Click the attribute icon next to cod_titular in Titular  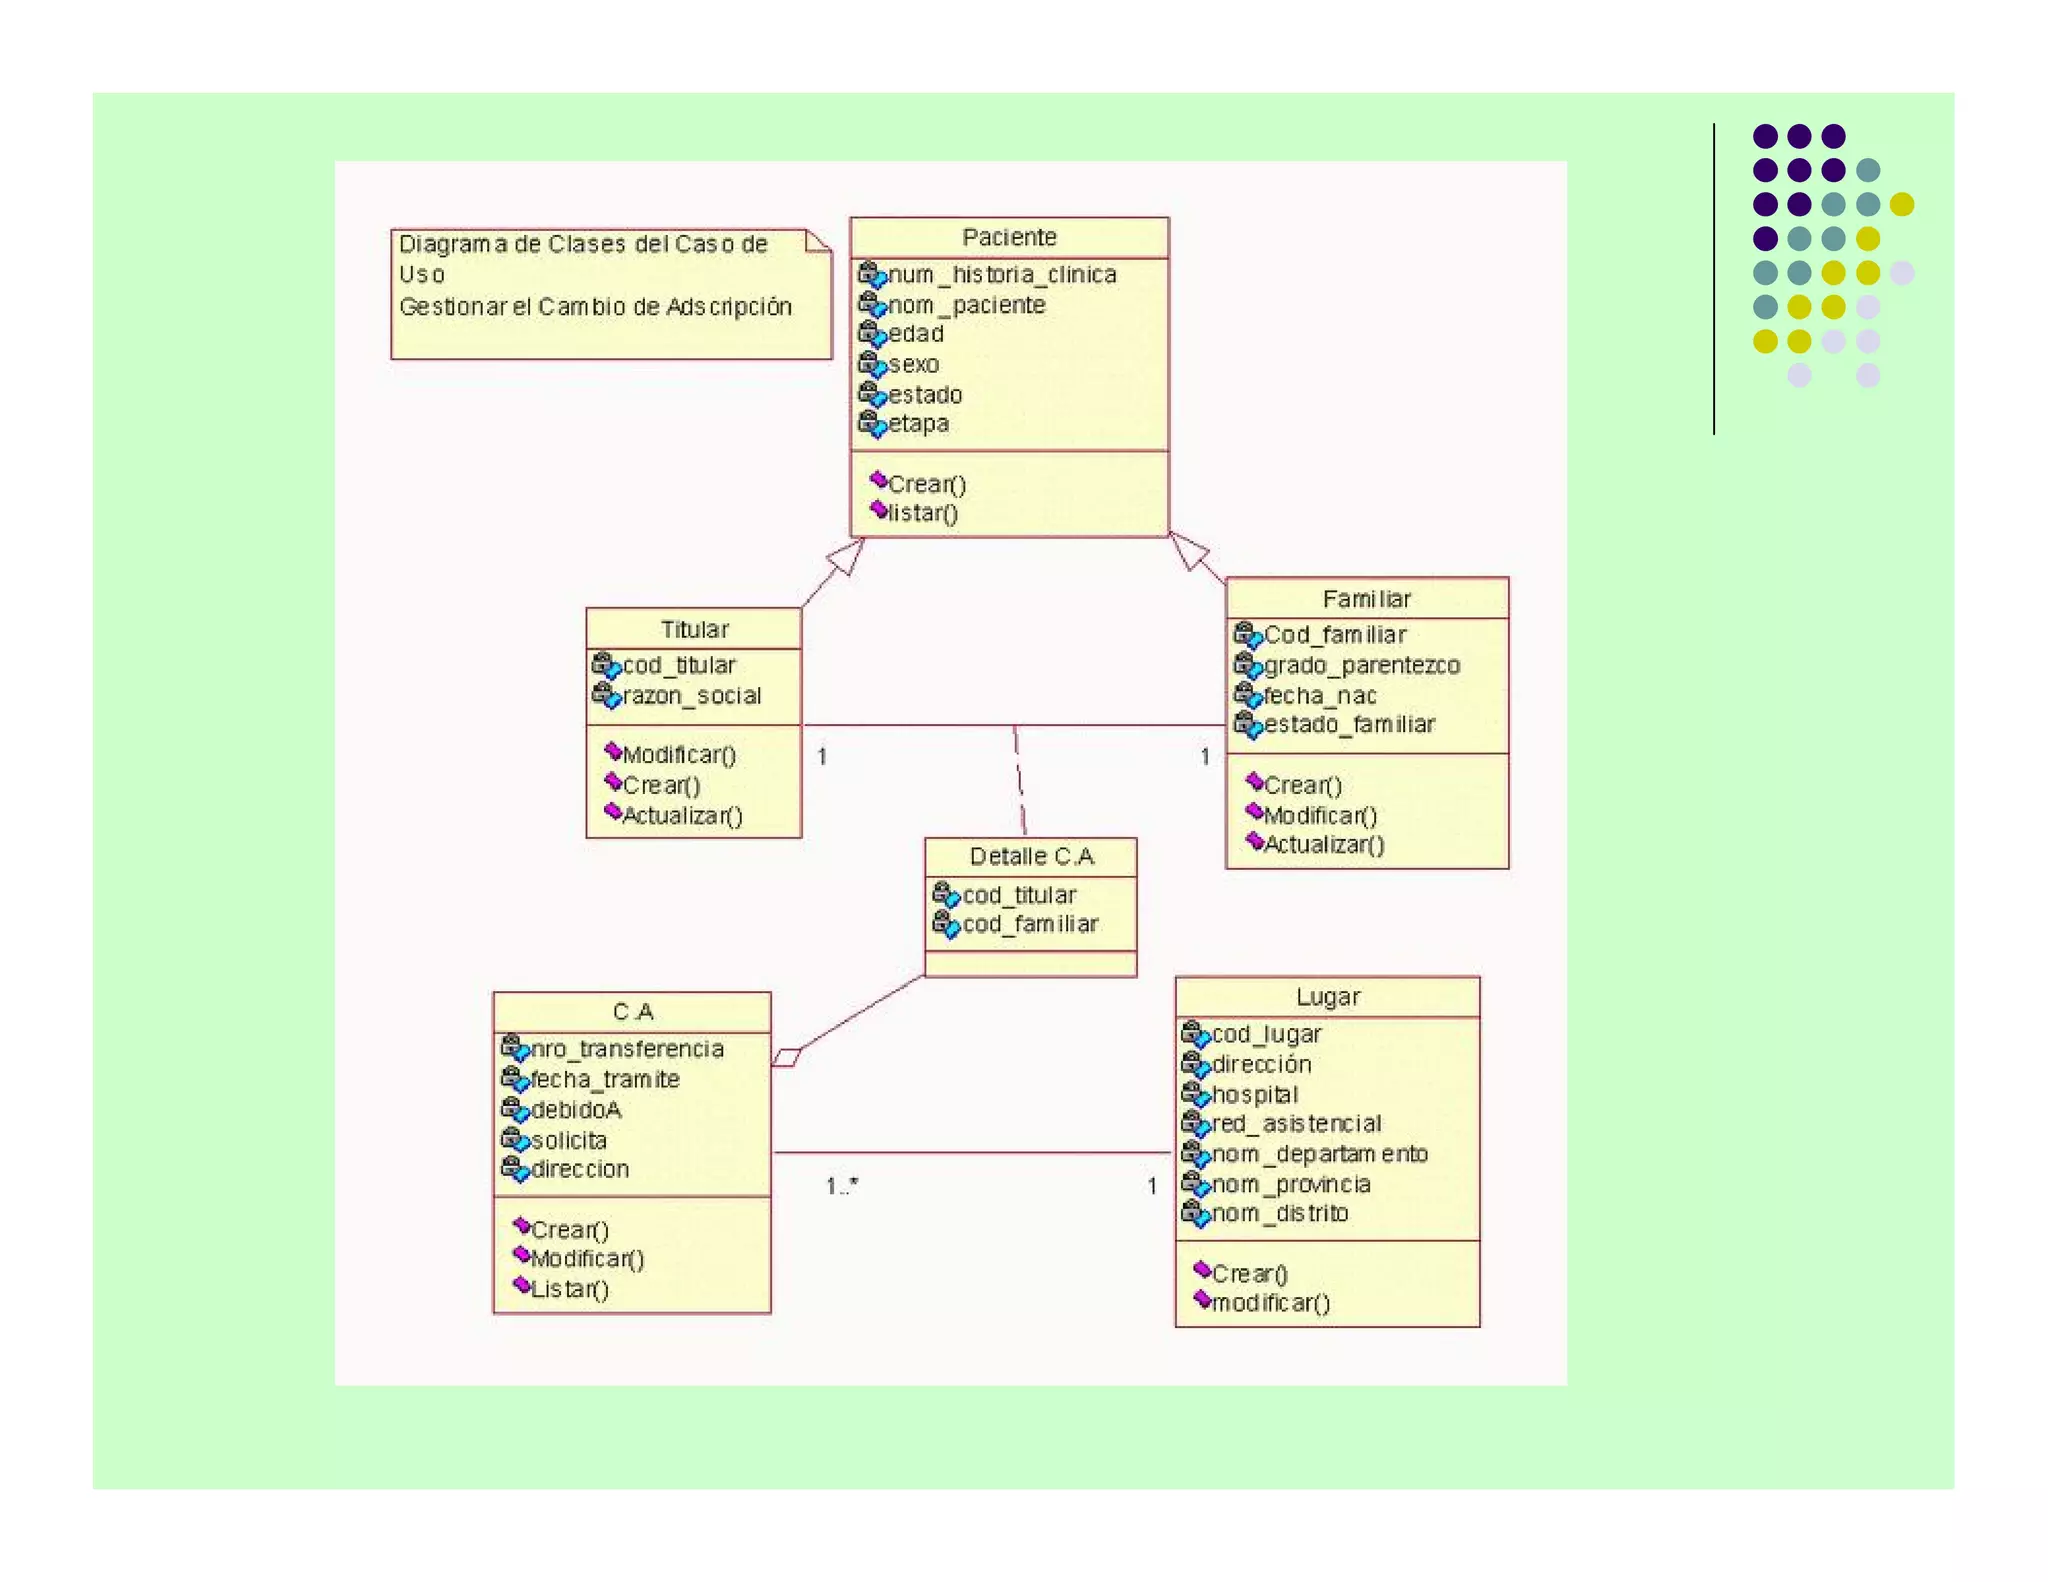point(606,665)
